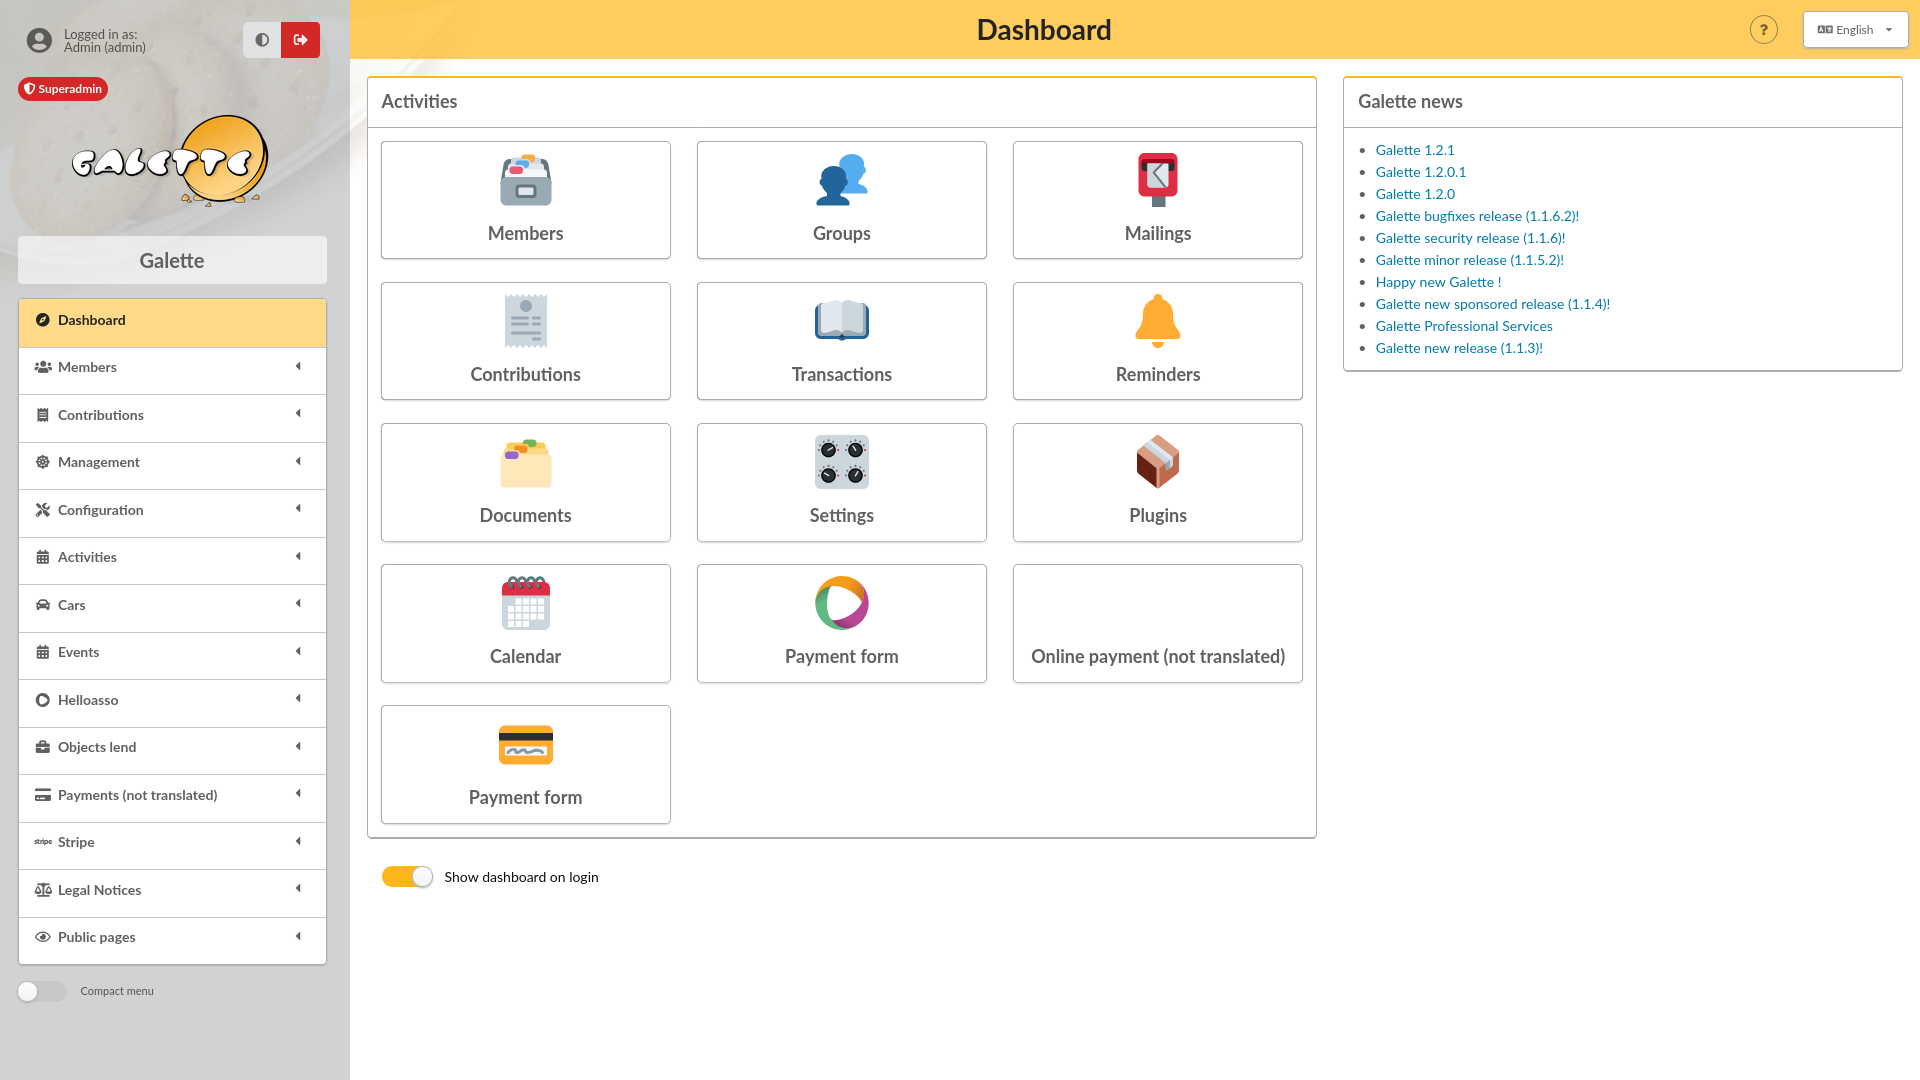This screenshot has height=1080, width=1920.
Task: Open the Documents folder icon
Action: 526,462
